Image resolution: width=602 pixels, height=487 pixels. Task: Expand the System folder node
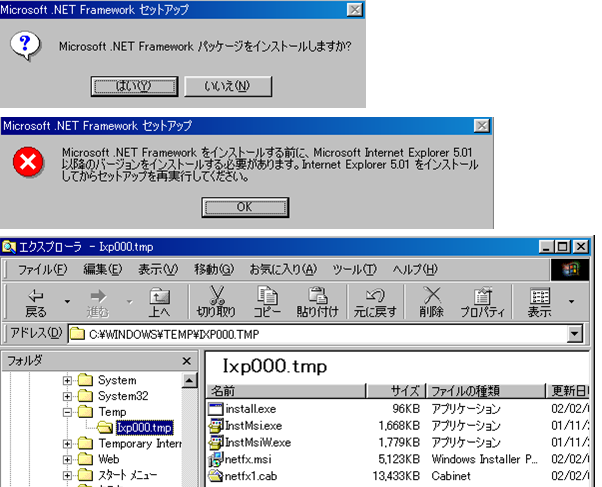coord(67,381)
